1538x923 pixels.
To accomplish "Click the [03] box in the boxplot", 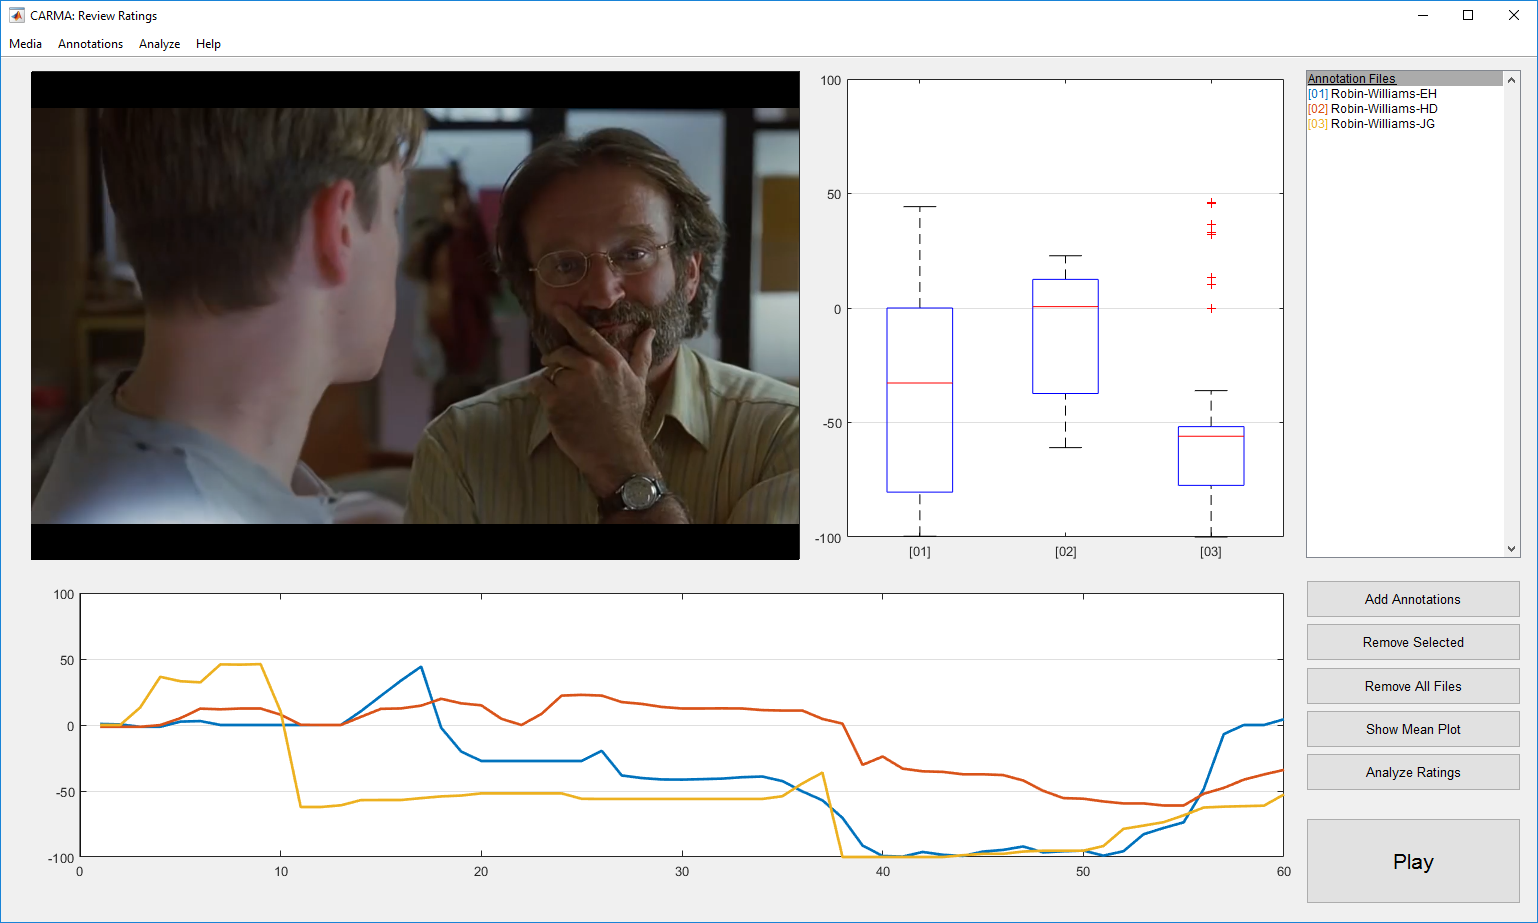I will [1211, 456].
